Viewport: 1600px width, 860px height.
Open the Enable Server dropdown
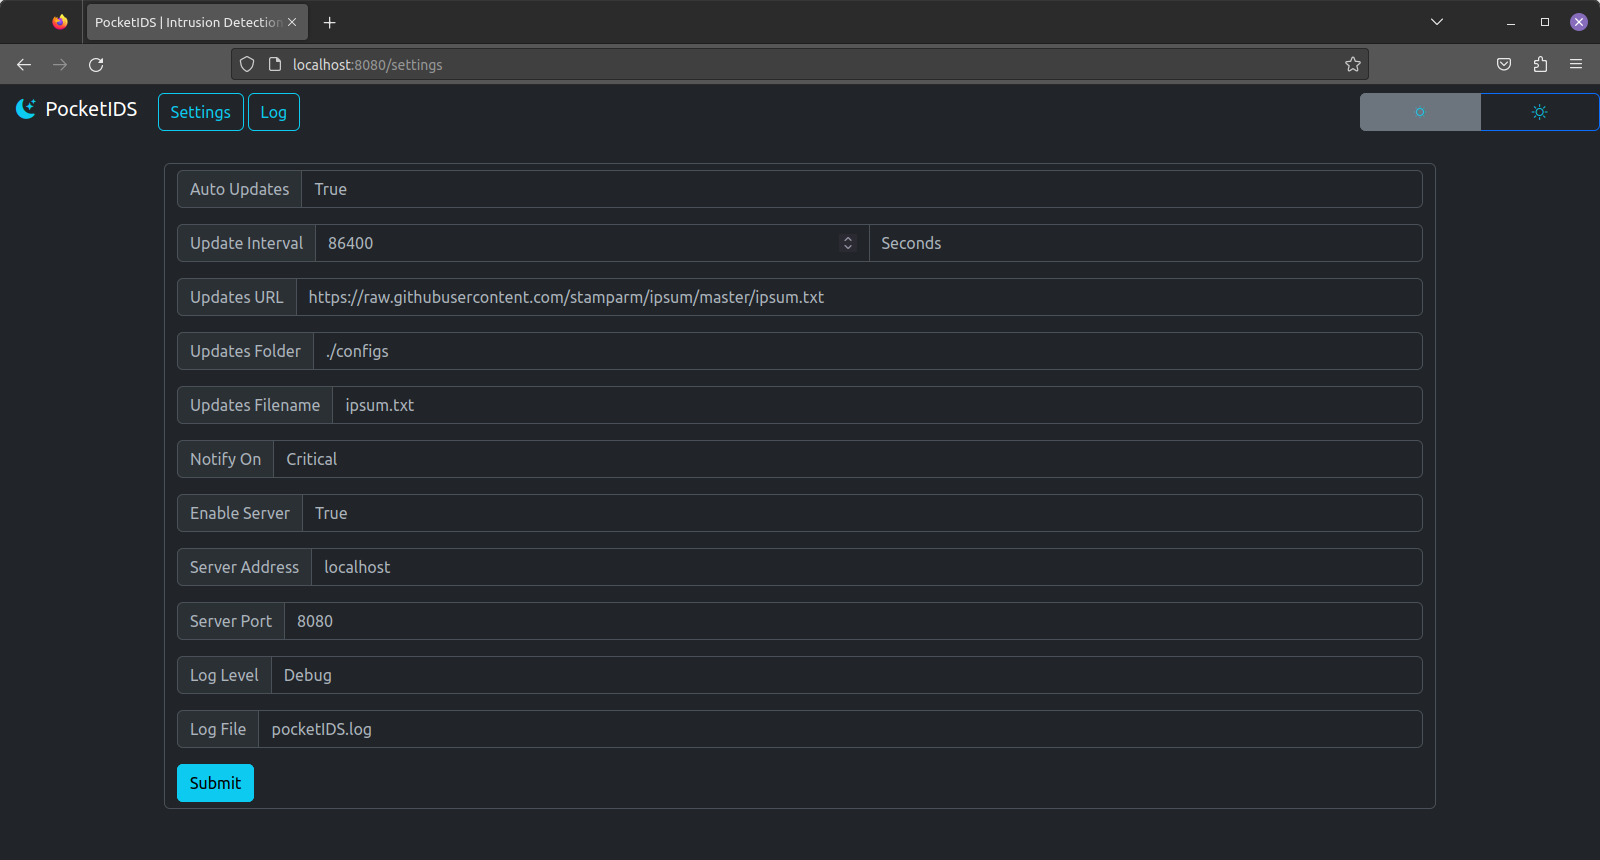(862, 513)
